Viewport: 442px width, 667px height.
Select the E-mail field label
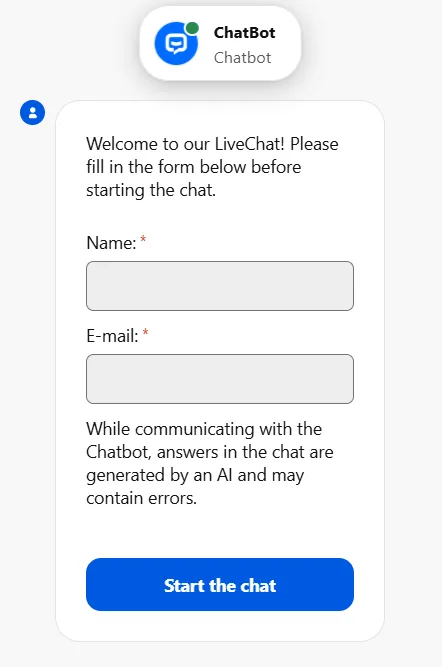[112, 336]
